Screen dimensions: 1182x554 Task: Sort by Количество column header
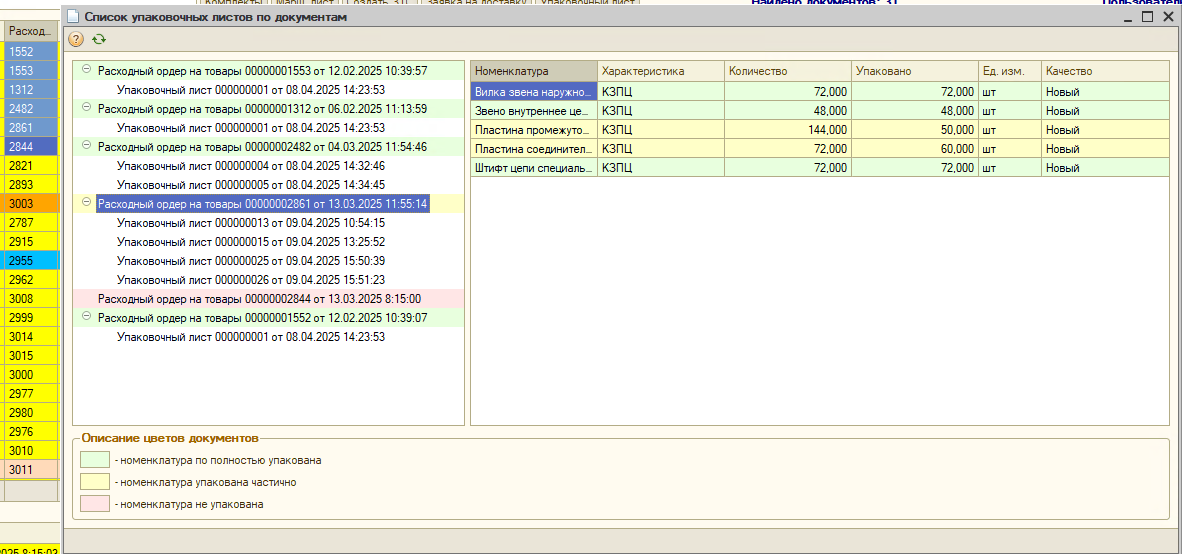788,72
